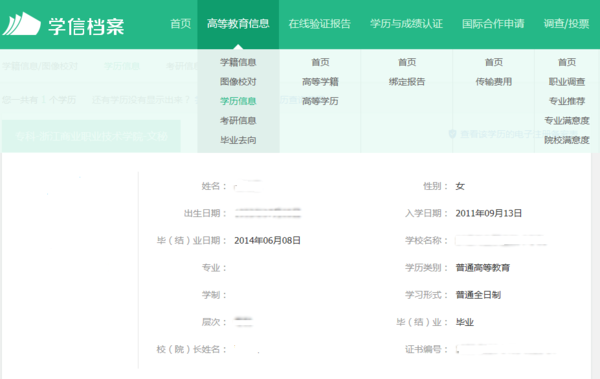Click the 普通高等教育 value
The width and height of the screenshot is (600, 379).
pos(483,268)
